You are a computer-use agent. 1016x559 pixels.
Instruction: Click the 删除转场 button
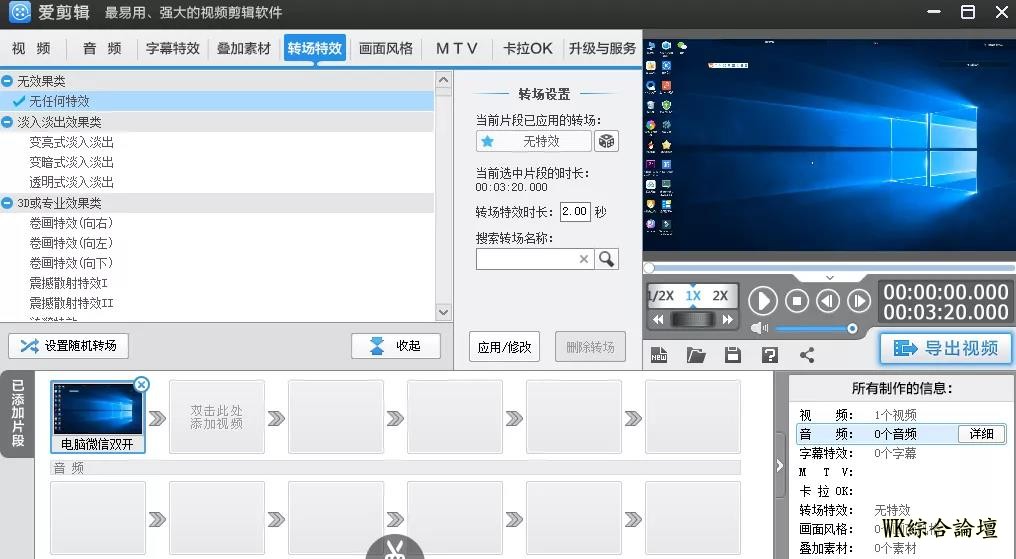pyautogui.click(x=590, y=347)
